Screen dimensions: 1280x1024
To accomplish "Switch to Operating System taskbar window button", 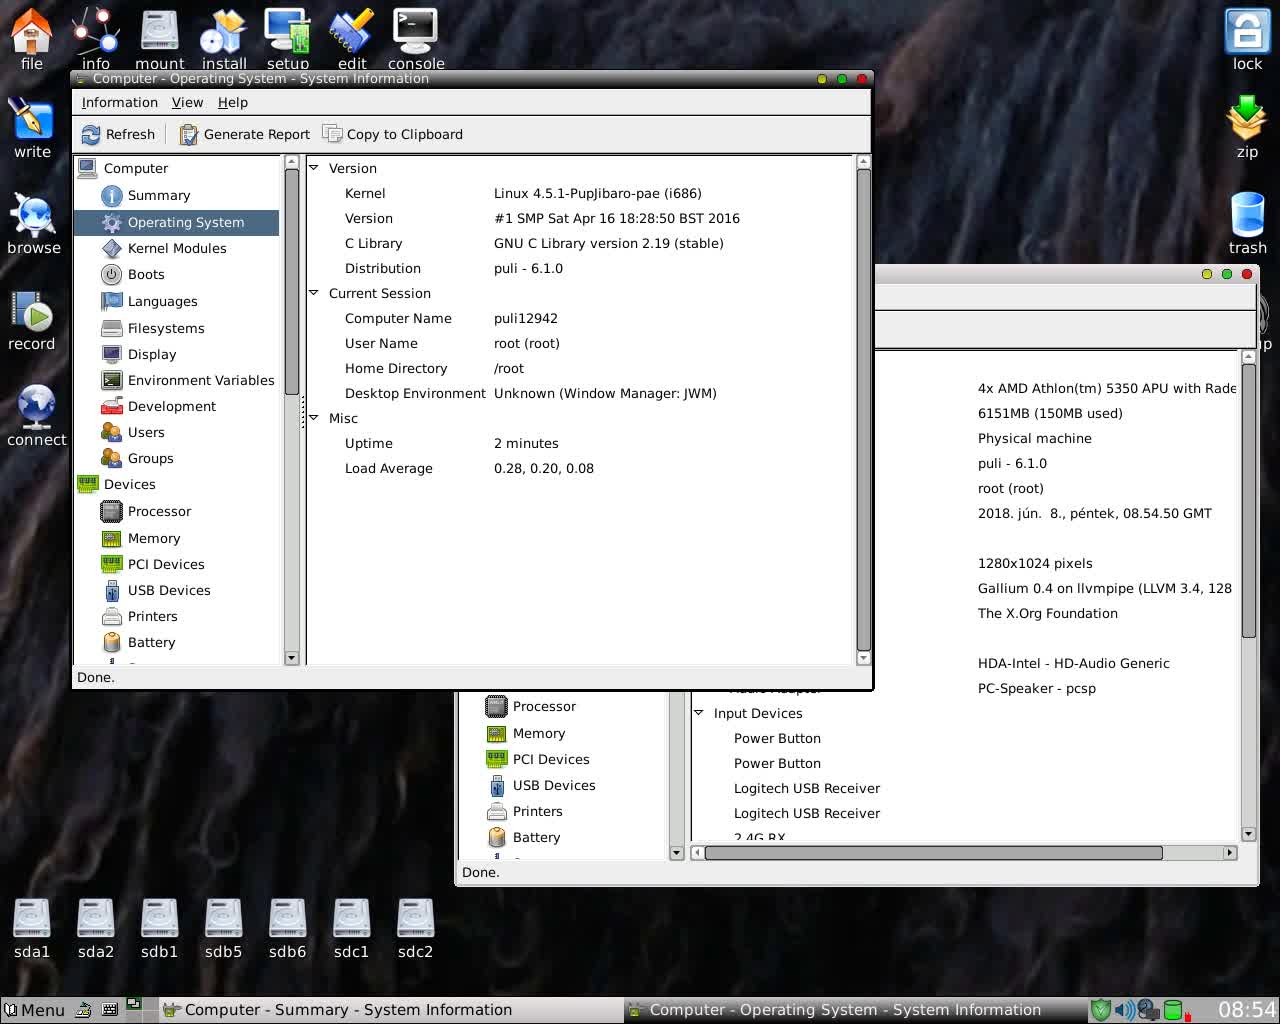I will [855, 1010].
